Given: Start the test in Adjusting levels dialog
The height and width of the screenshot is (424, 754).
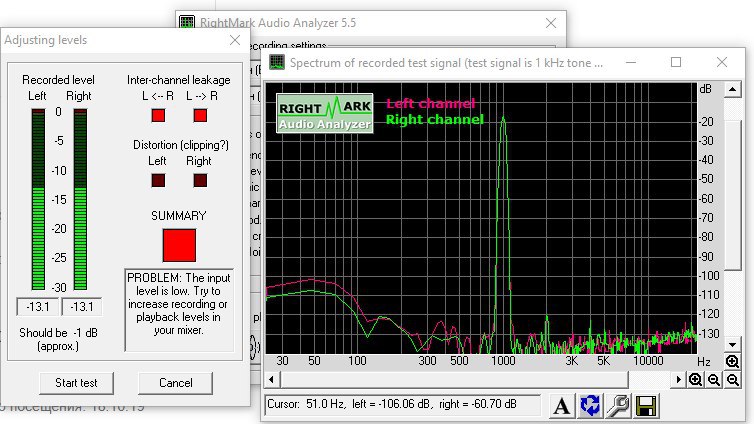Looking at the screenshot, I should 76,383.
